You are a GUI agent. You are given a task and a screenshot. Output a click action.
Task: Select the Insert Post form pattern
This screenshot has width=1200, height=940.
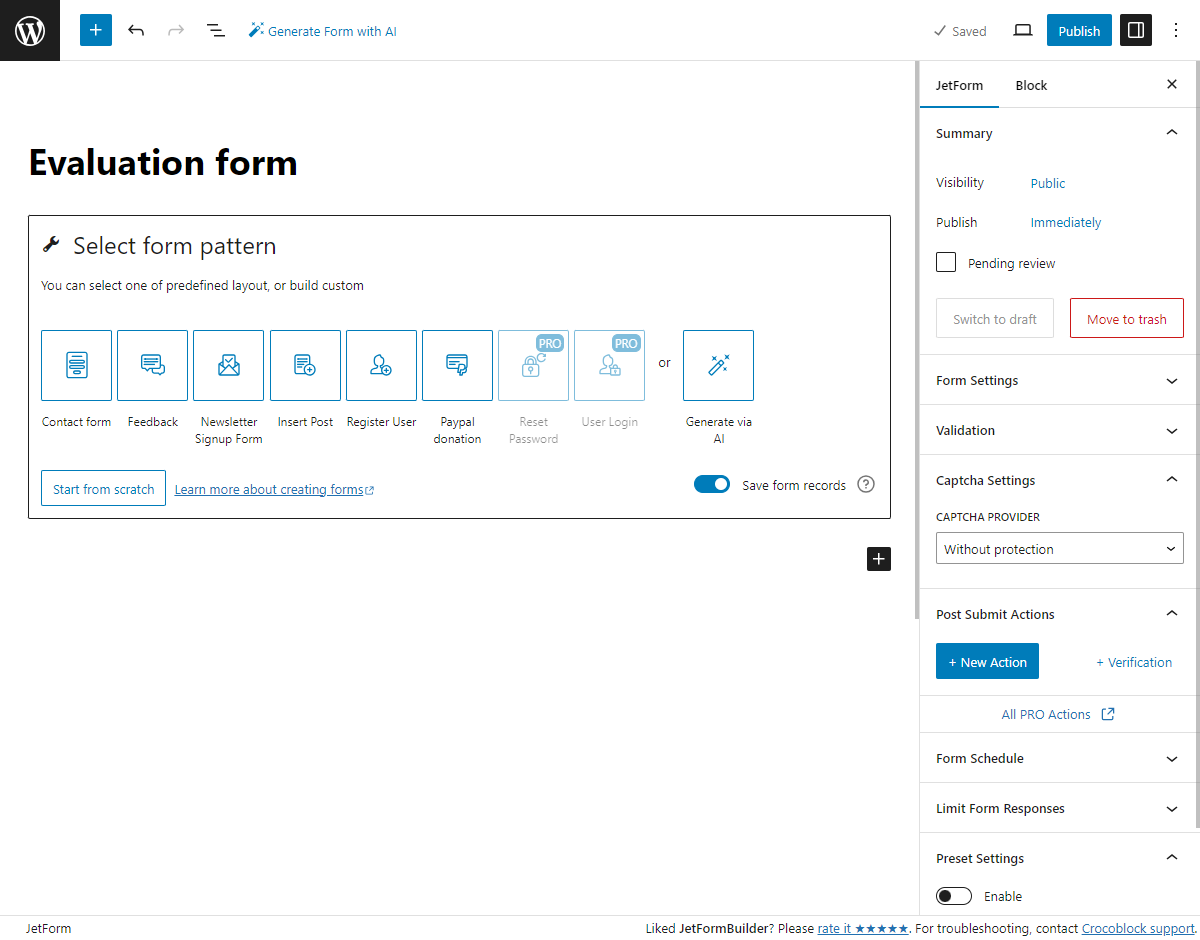coord(305,365)
